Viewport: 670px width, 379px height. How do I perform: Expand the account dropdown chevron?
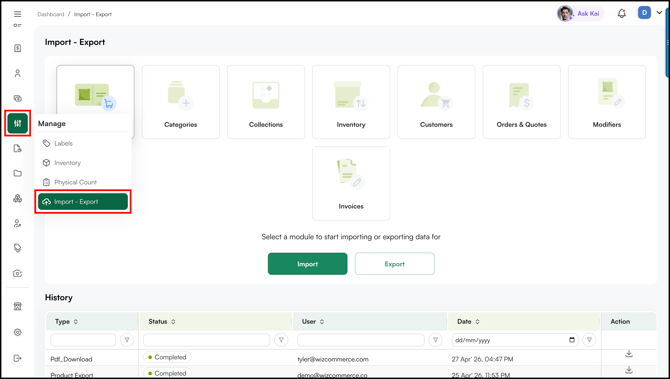[x=658, y=13]
